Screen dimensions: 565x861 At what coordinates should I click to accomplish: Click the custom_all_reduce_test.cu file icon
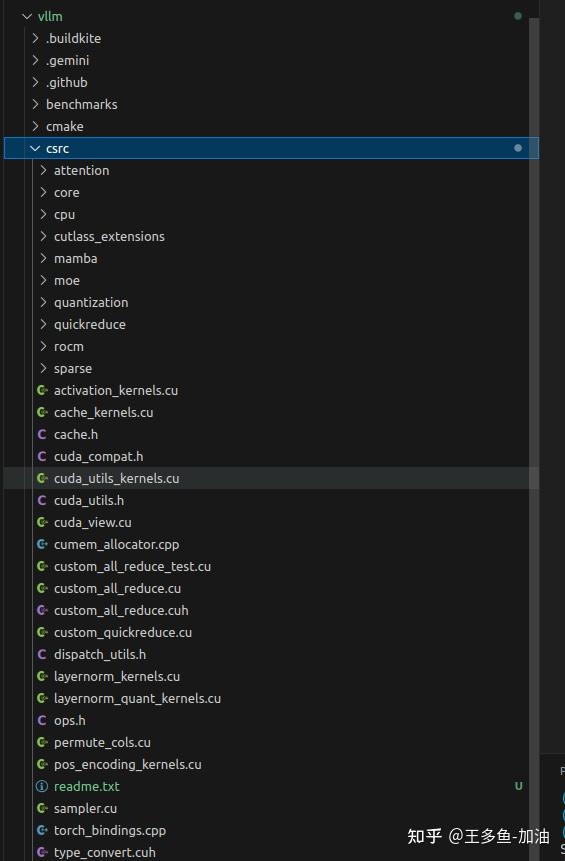pos(42,566)
